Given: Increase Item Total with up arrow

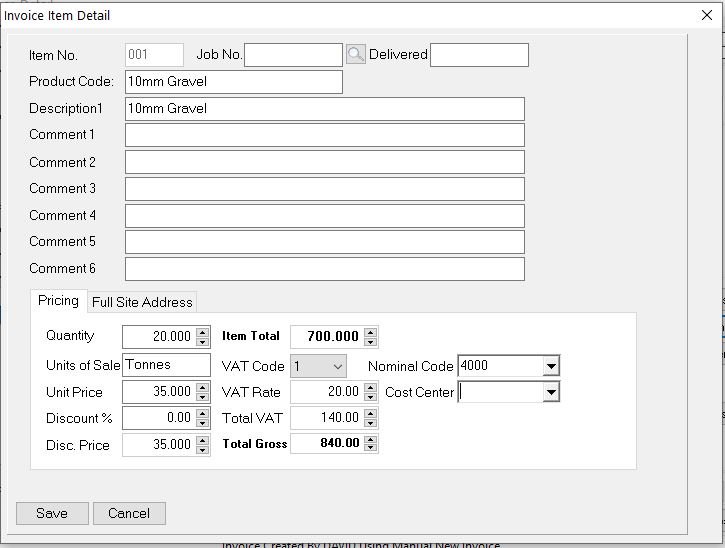Looking at the screenshot, I should coord(370,332).
